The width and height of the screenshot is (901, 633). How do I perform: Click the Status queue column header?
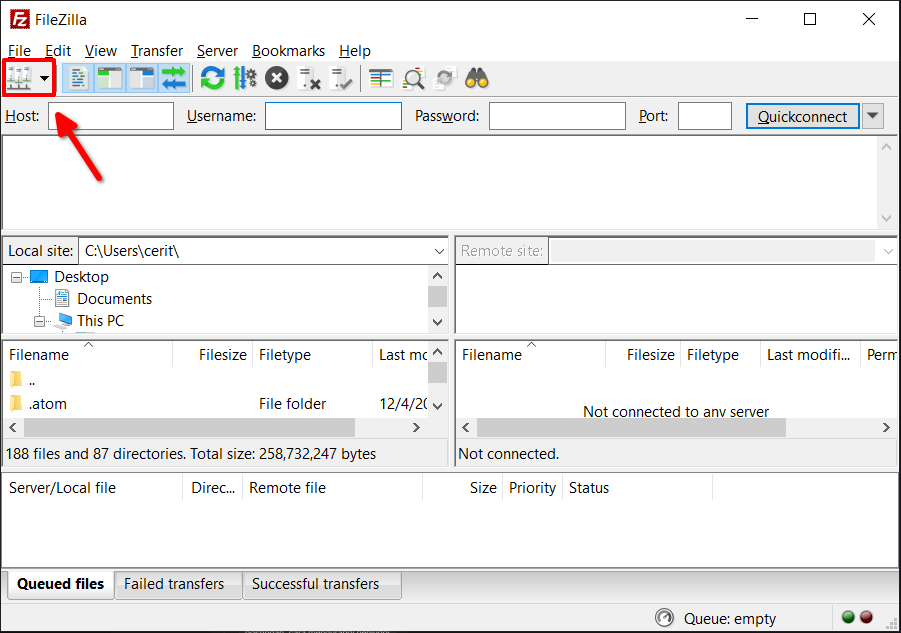pos(638,488)
